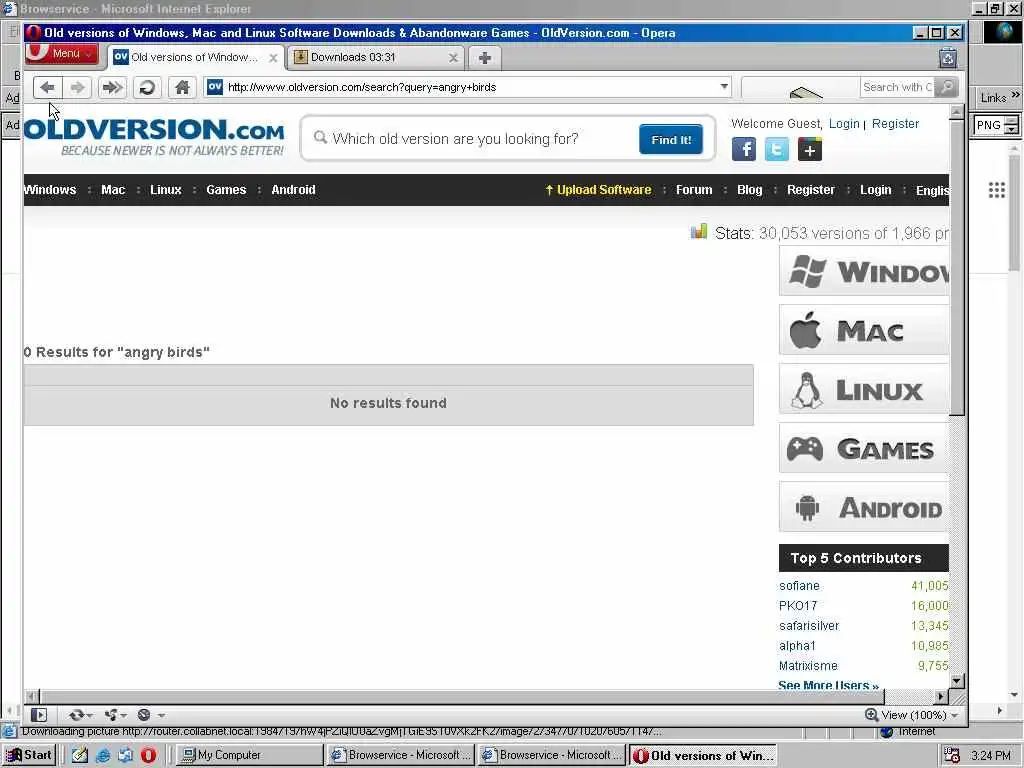Open the Android category banner
Screen dimensions: 1024x768
[x=863, y=507]
